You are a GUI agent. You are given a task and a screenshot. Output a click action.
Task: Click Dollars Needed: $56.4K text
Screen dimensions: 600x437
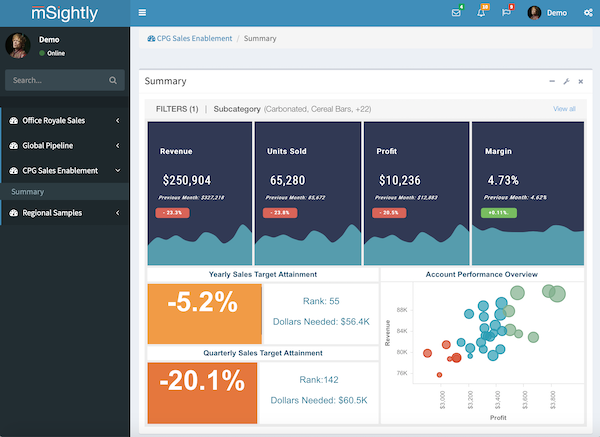pos(321,322)
